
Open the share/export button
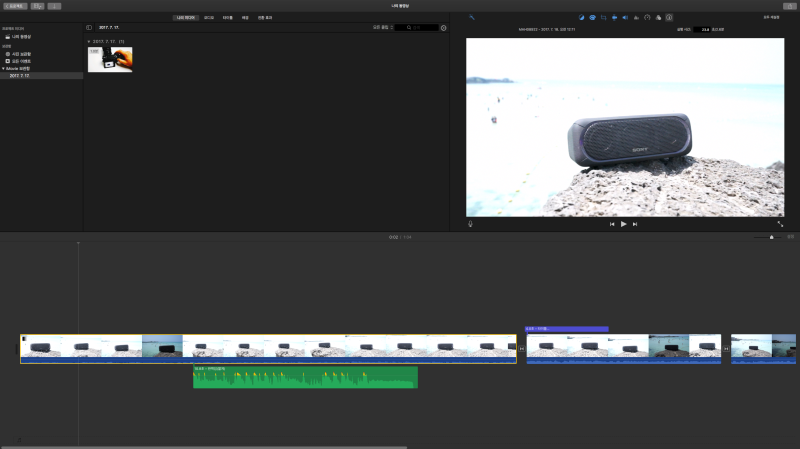click(789, 6)
